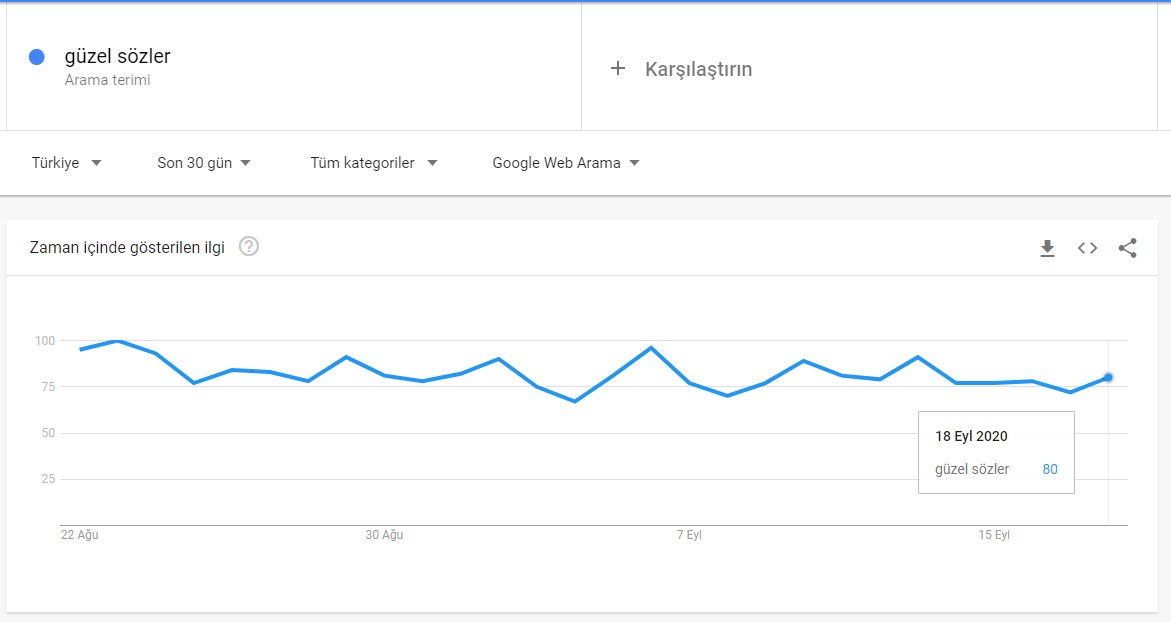Click the Karşılaştırın compare field
1171x622 pixels.
click(869, 69)
